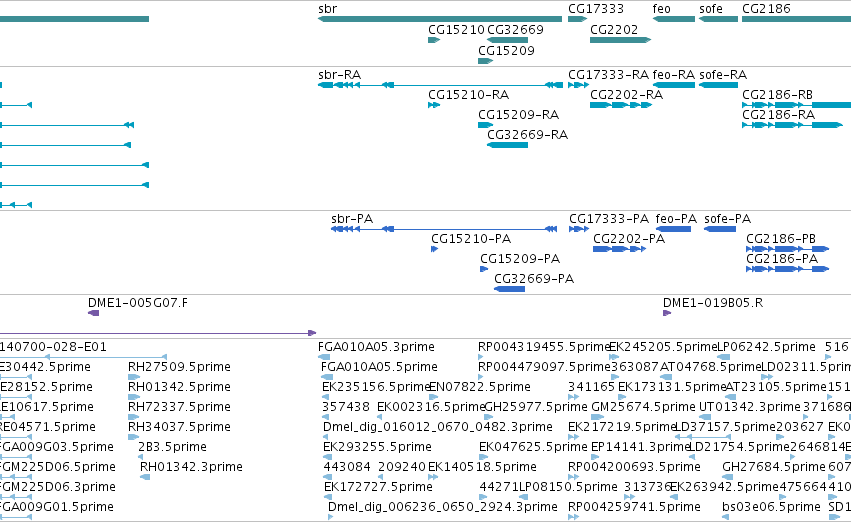The height and width of the screenshot is (522, 851).
Task: Open the feo-RA transcript label
Action: click(x=674, y=75)
